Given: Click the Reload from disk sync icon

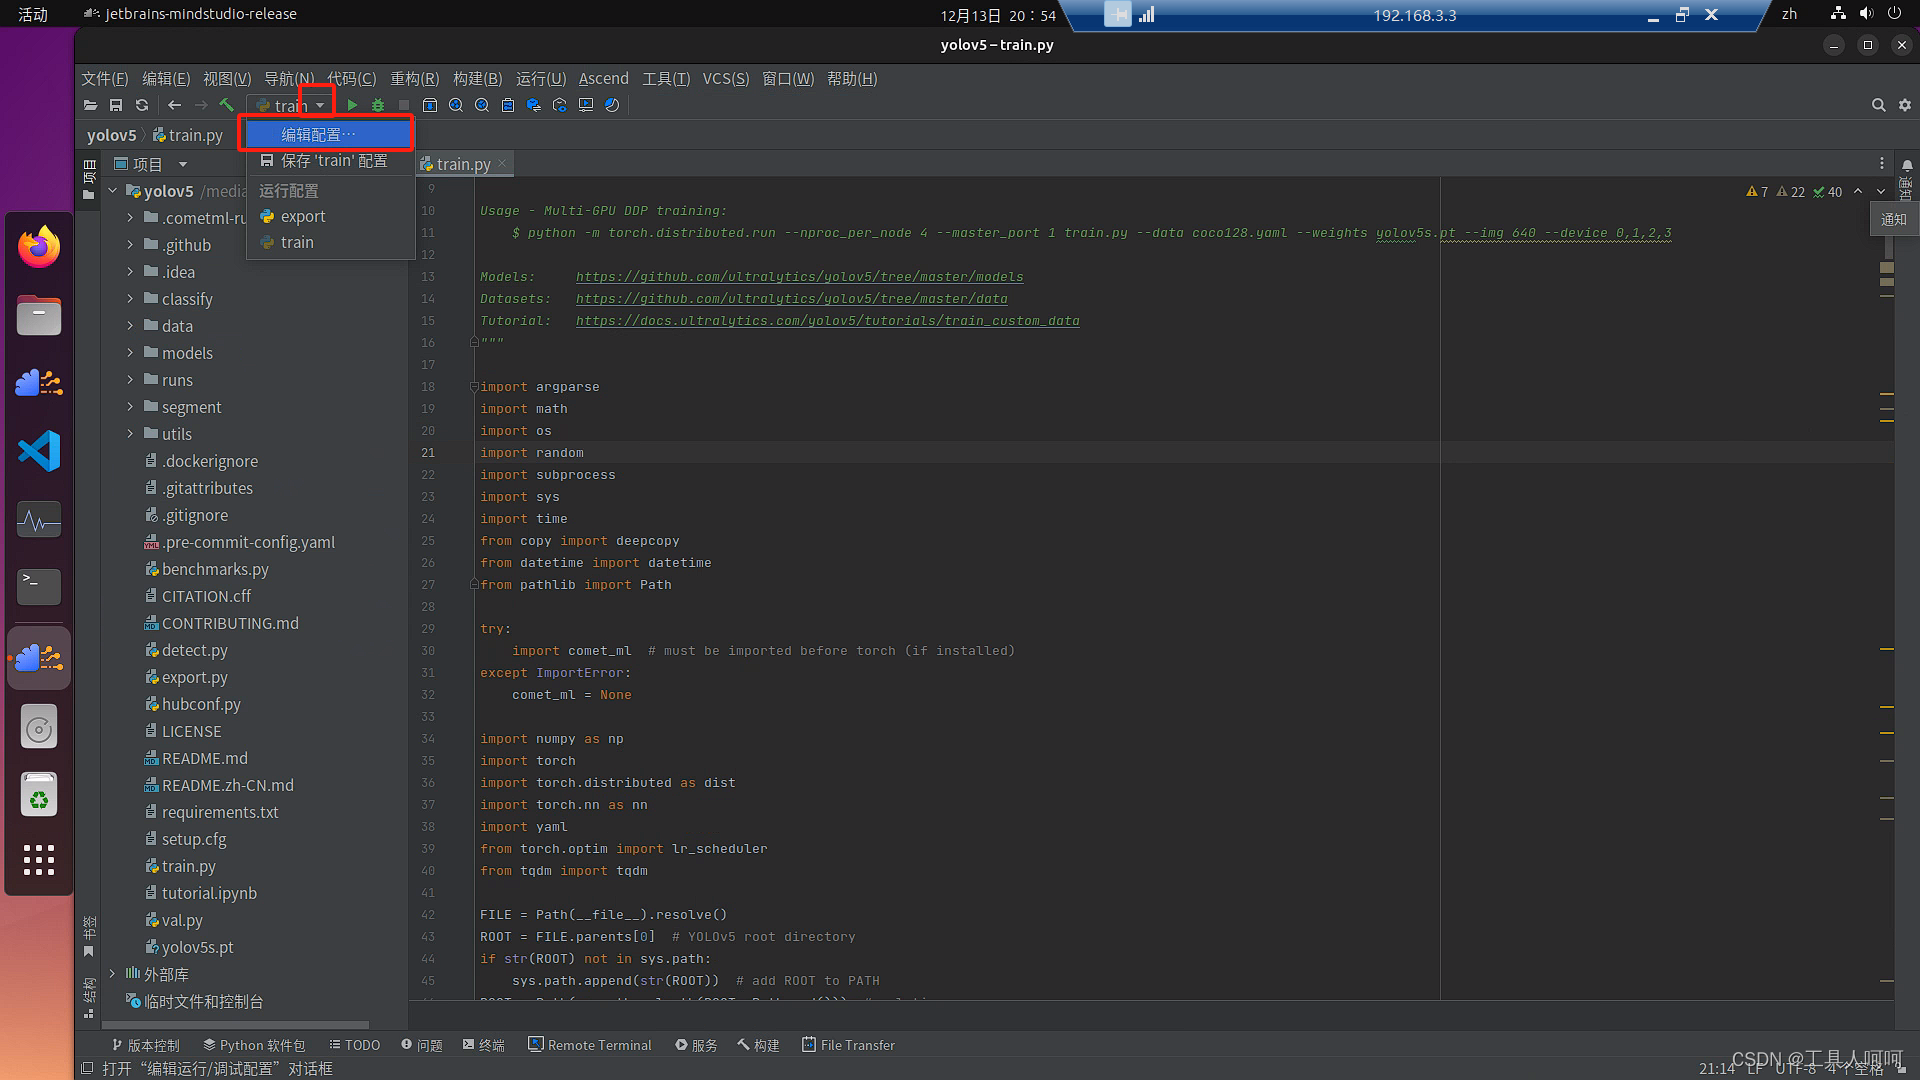Looking at the screenshot, I should [142, 105].
